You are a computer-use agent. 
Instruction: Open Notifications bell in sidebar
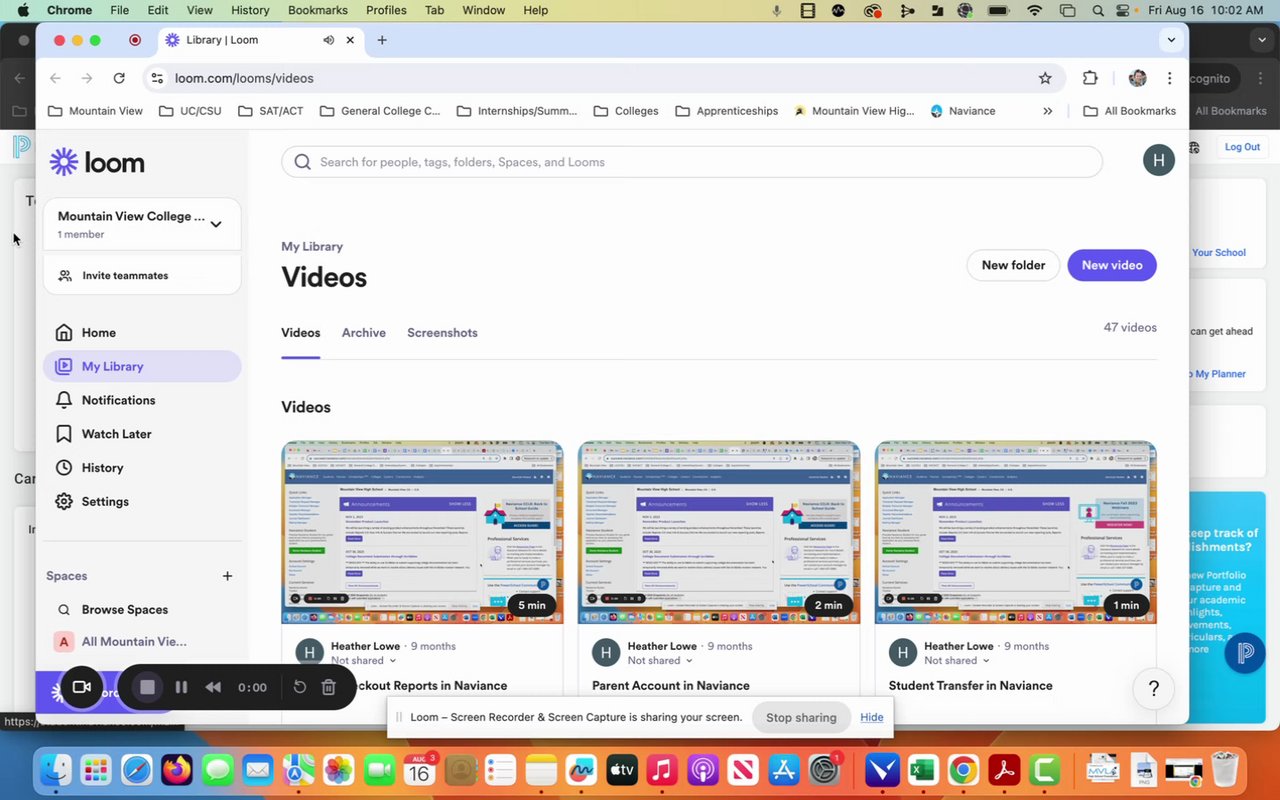click(105, 400)
